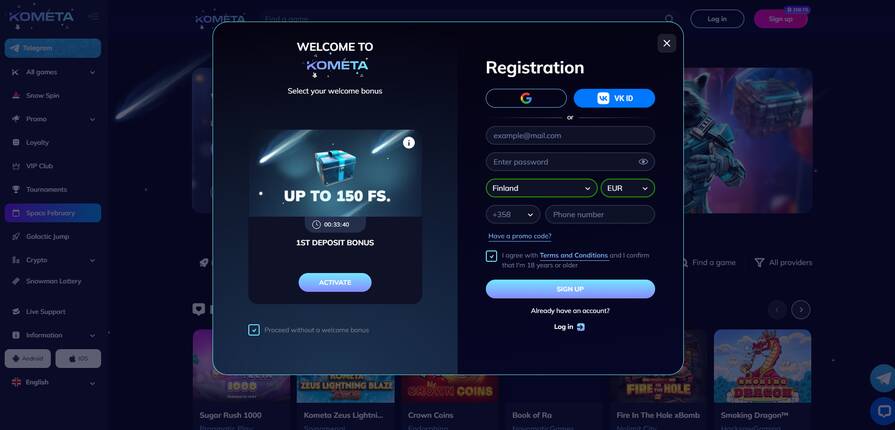Sign up with Google icon button
The height and width of the screenshot is (430, 895).
coord(526,98)
